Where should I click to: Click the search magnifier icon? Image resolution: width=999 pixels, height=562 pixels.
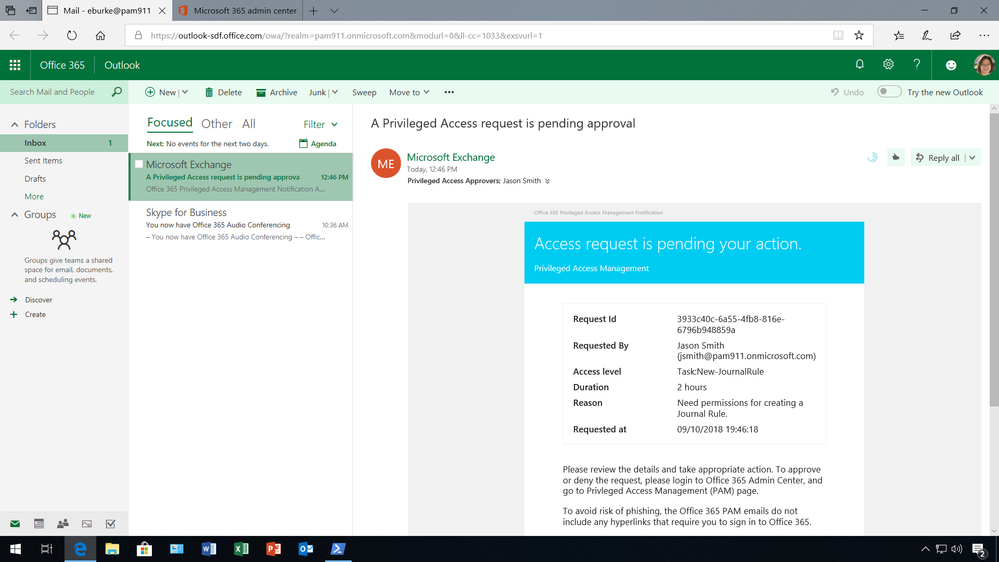(x=117, y=92)
